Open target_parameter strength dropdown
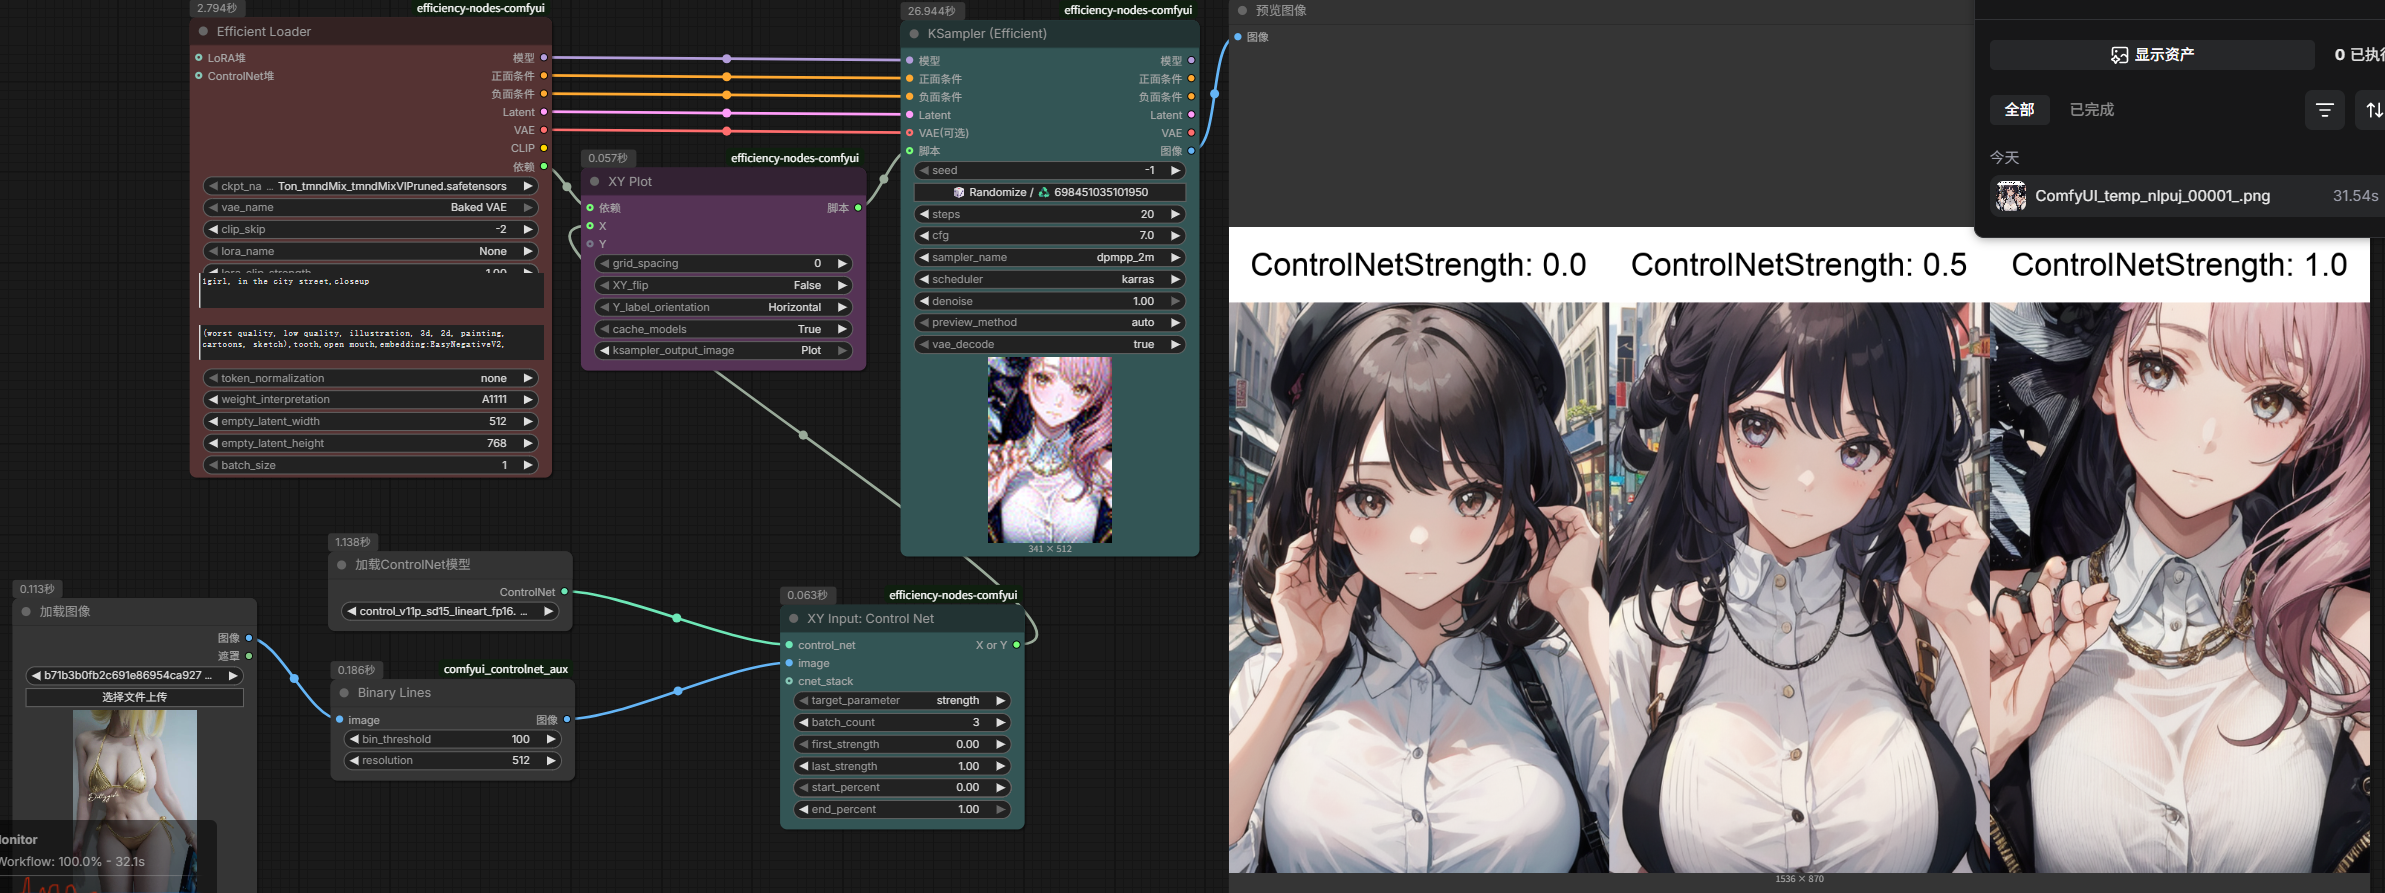 (902, 701)
